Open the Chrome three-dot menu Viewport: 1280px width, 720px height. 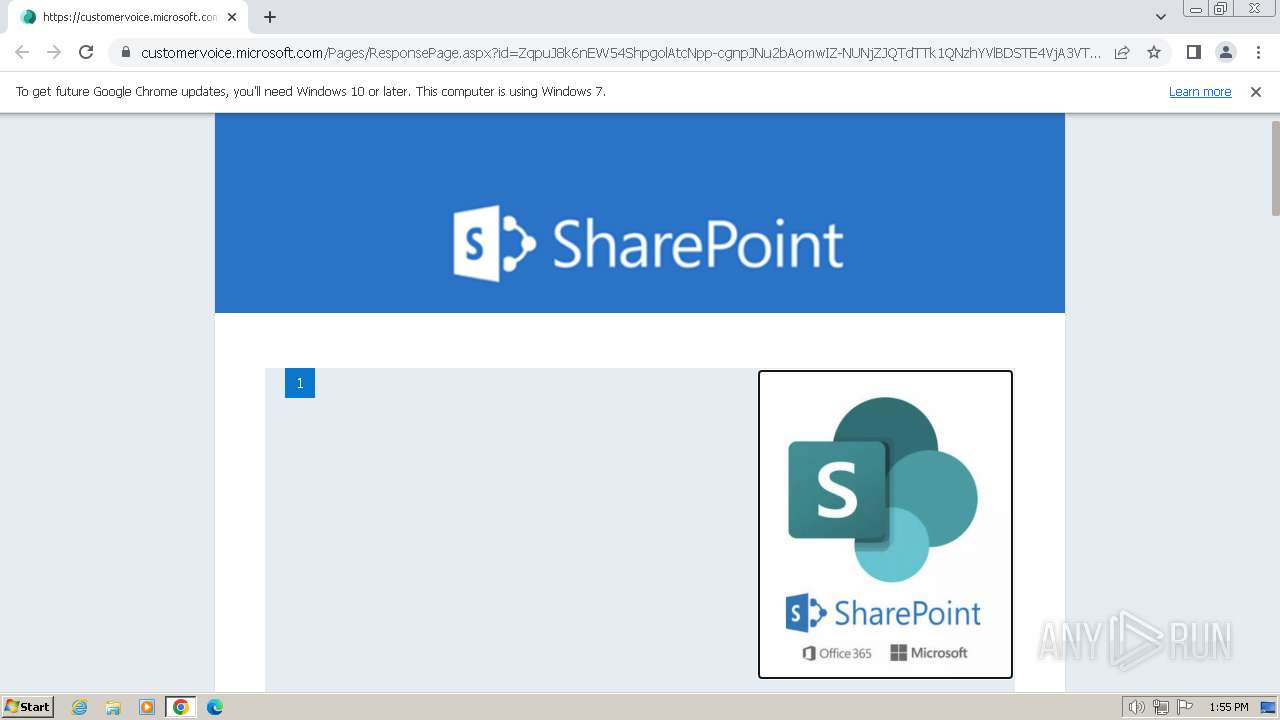[x=1257, y=52]
